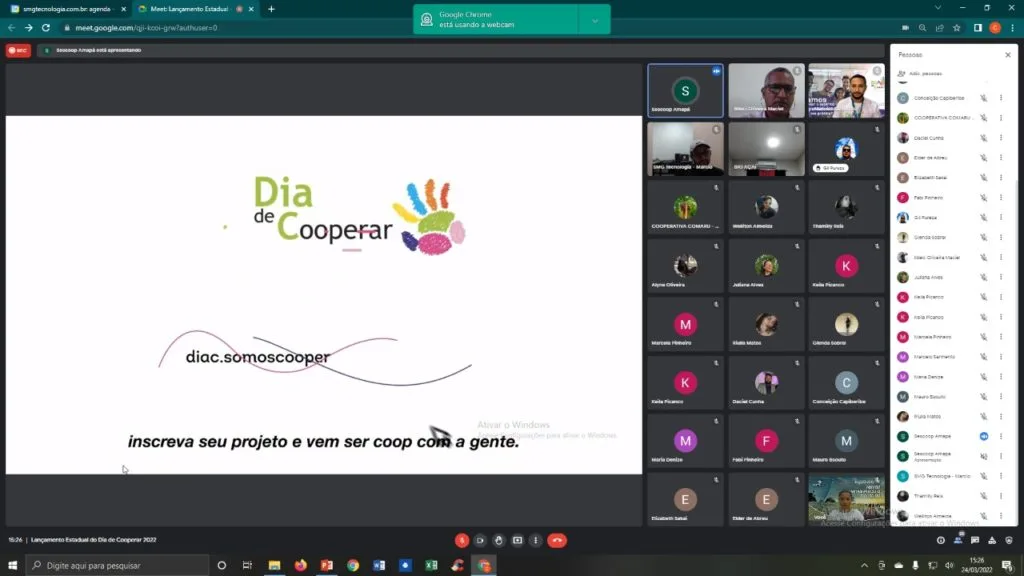This screenshot has height=576, width=1024.
Task: Click the REC recording indicator
Action: click(18, 50)
